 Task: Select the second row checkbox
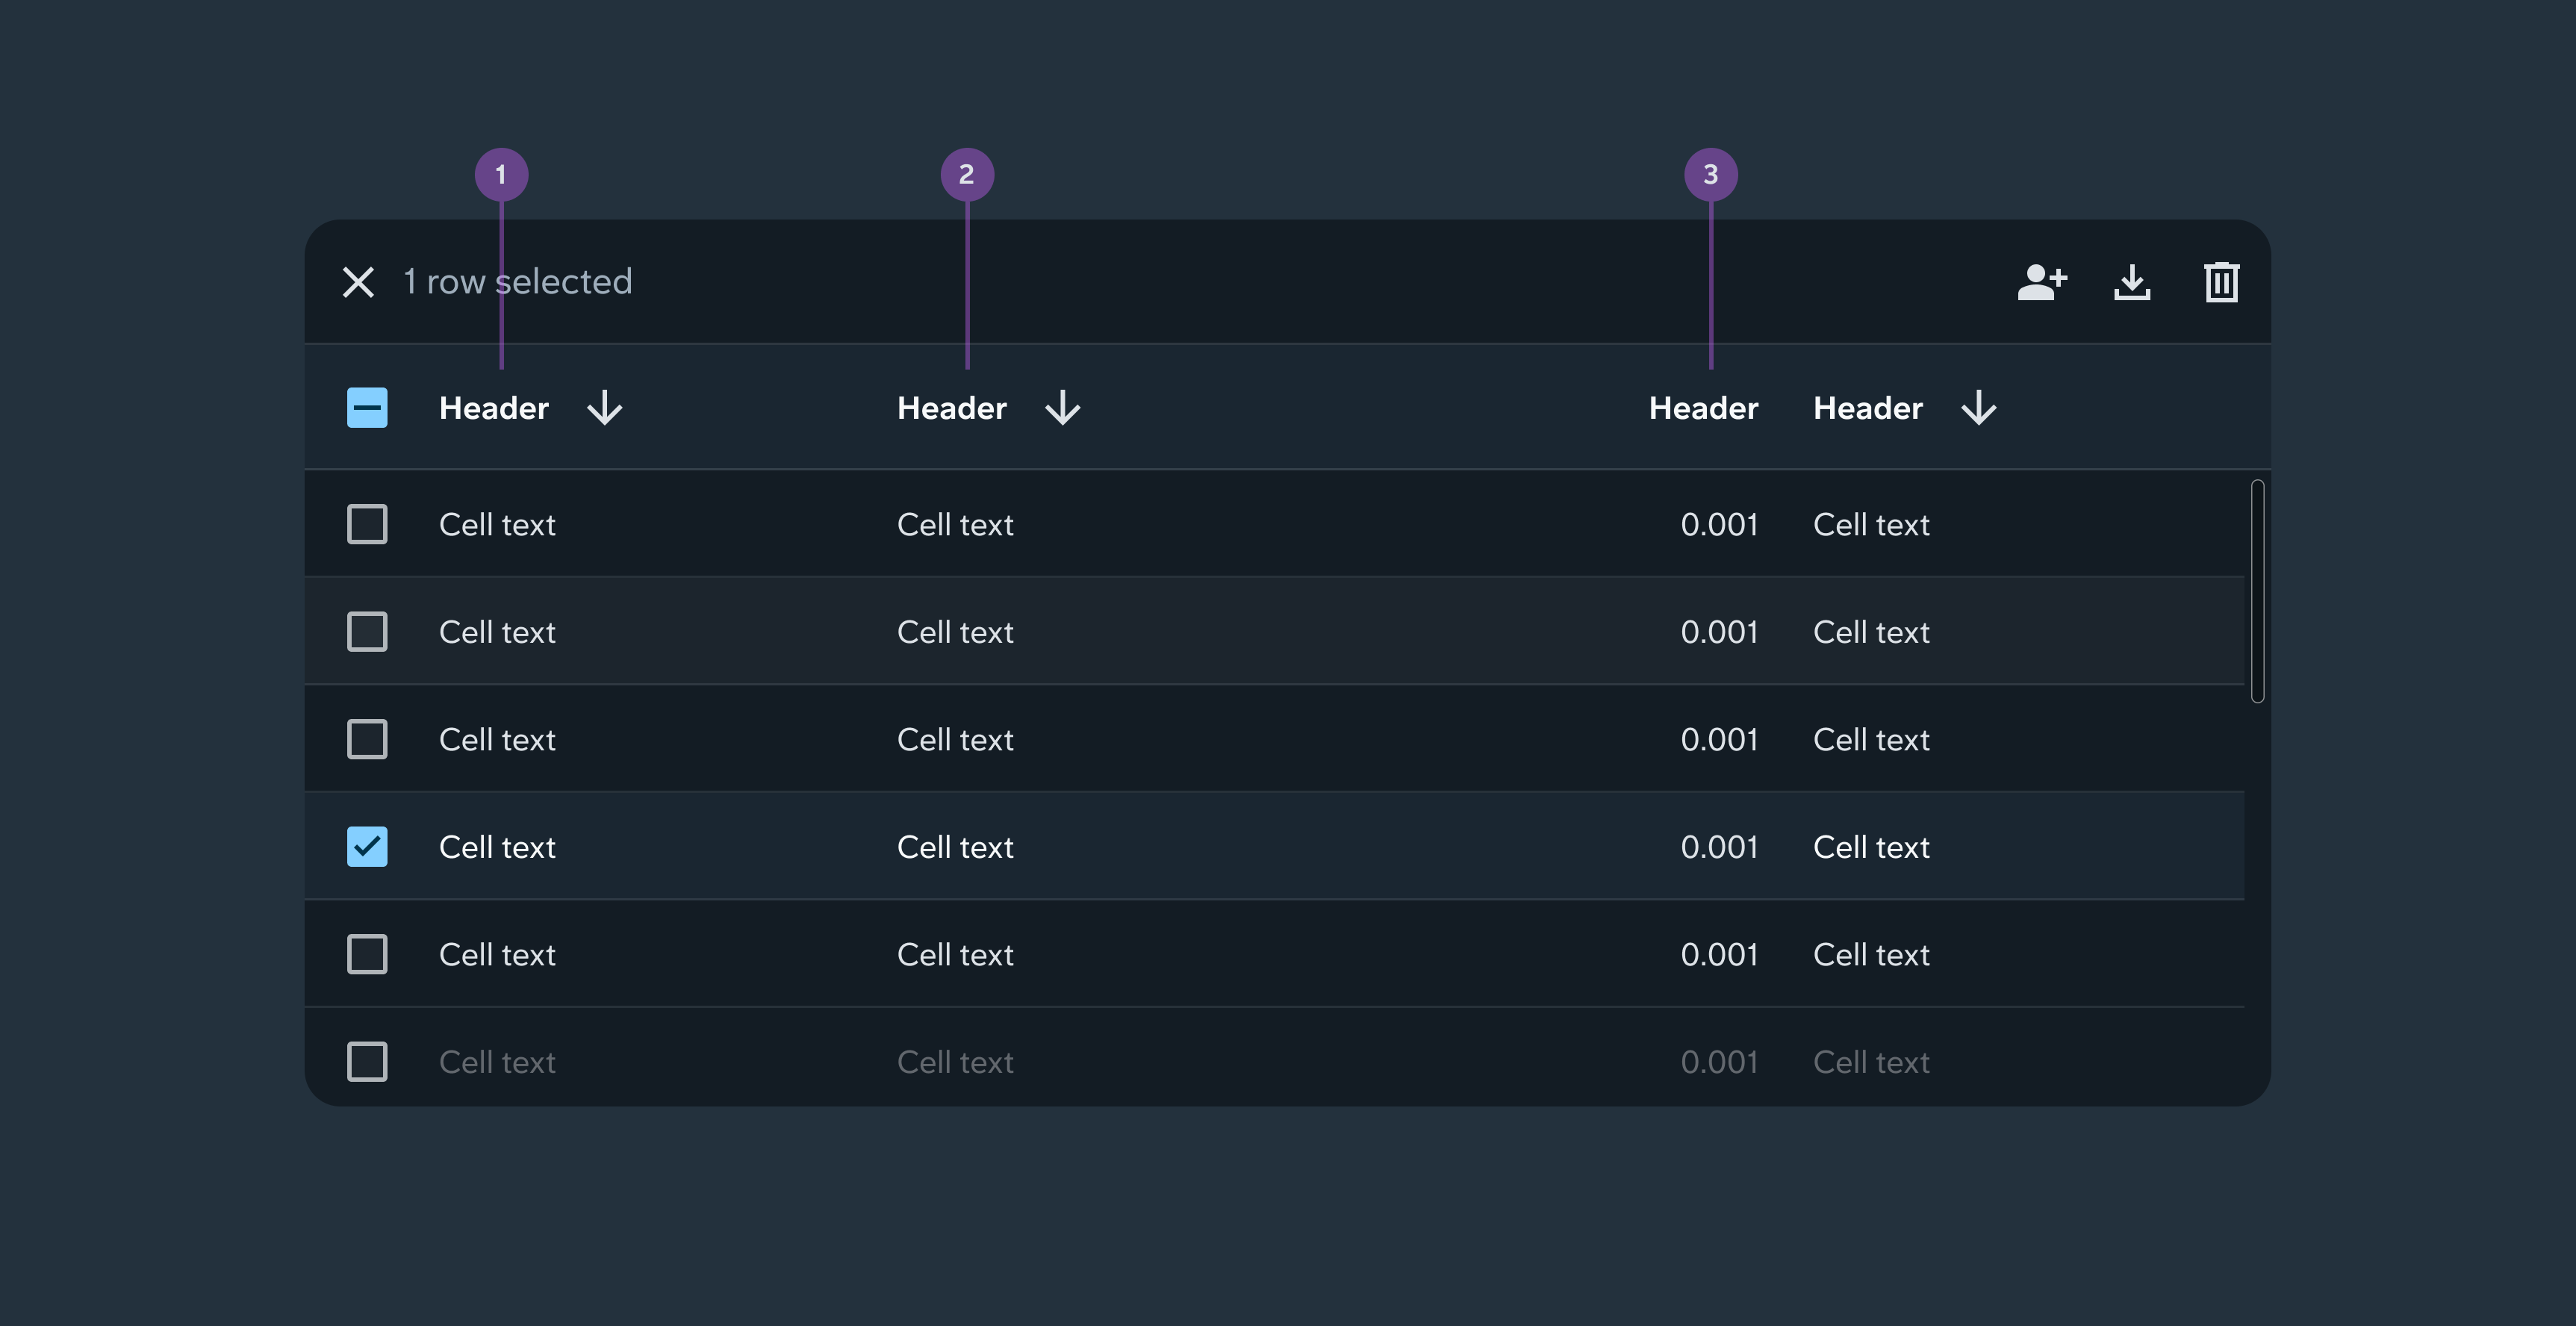click(x=367, y=632)
